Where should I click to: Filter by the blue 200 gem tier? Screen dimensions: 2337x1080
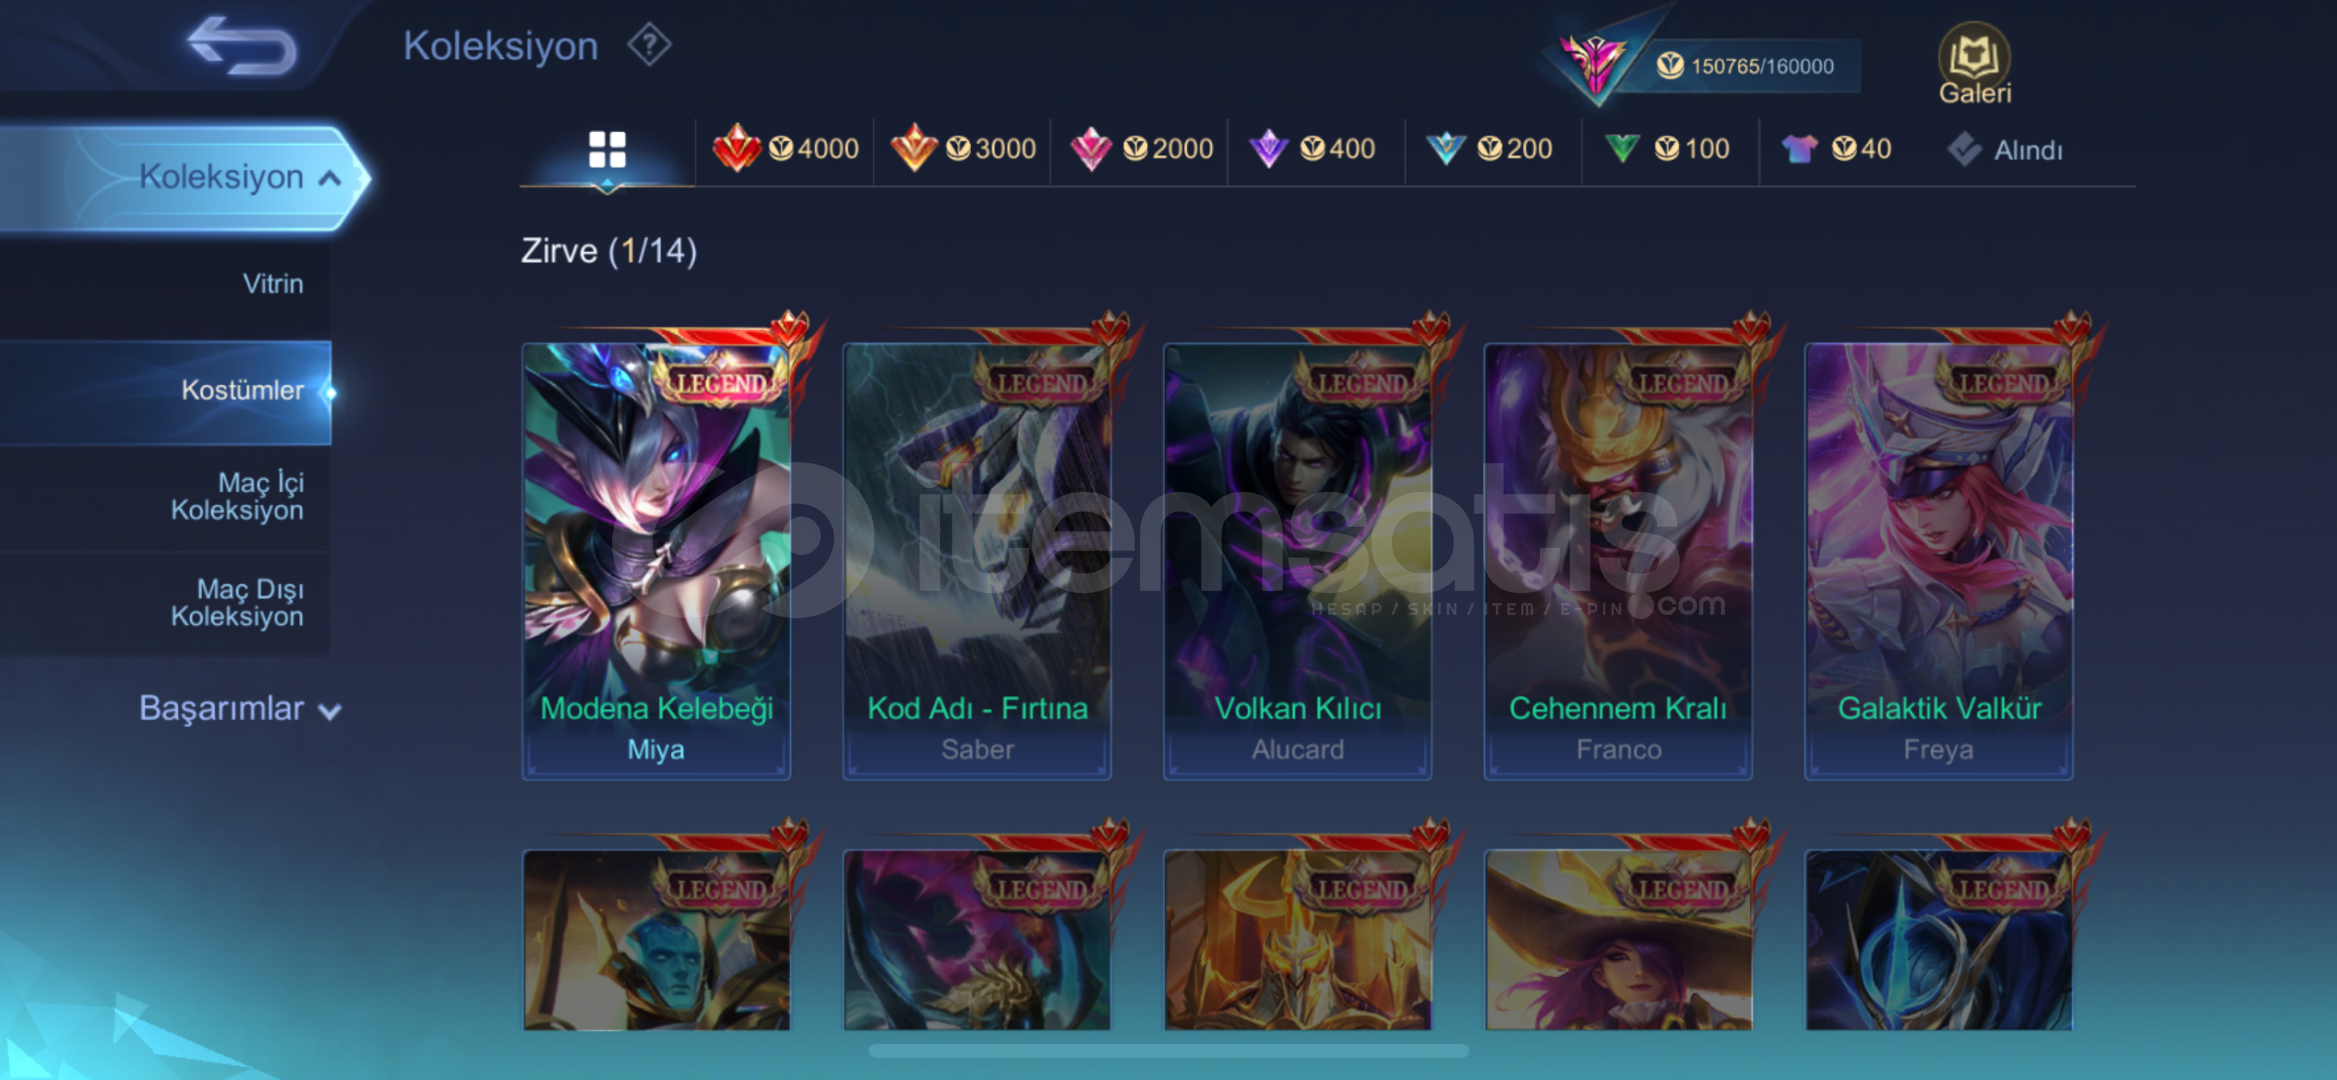1489,149
